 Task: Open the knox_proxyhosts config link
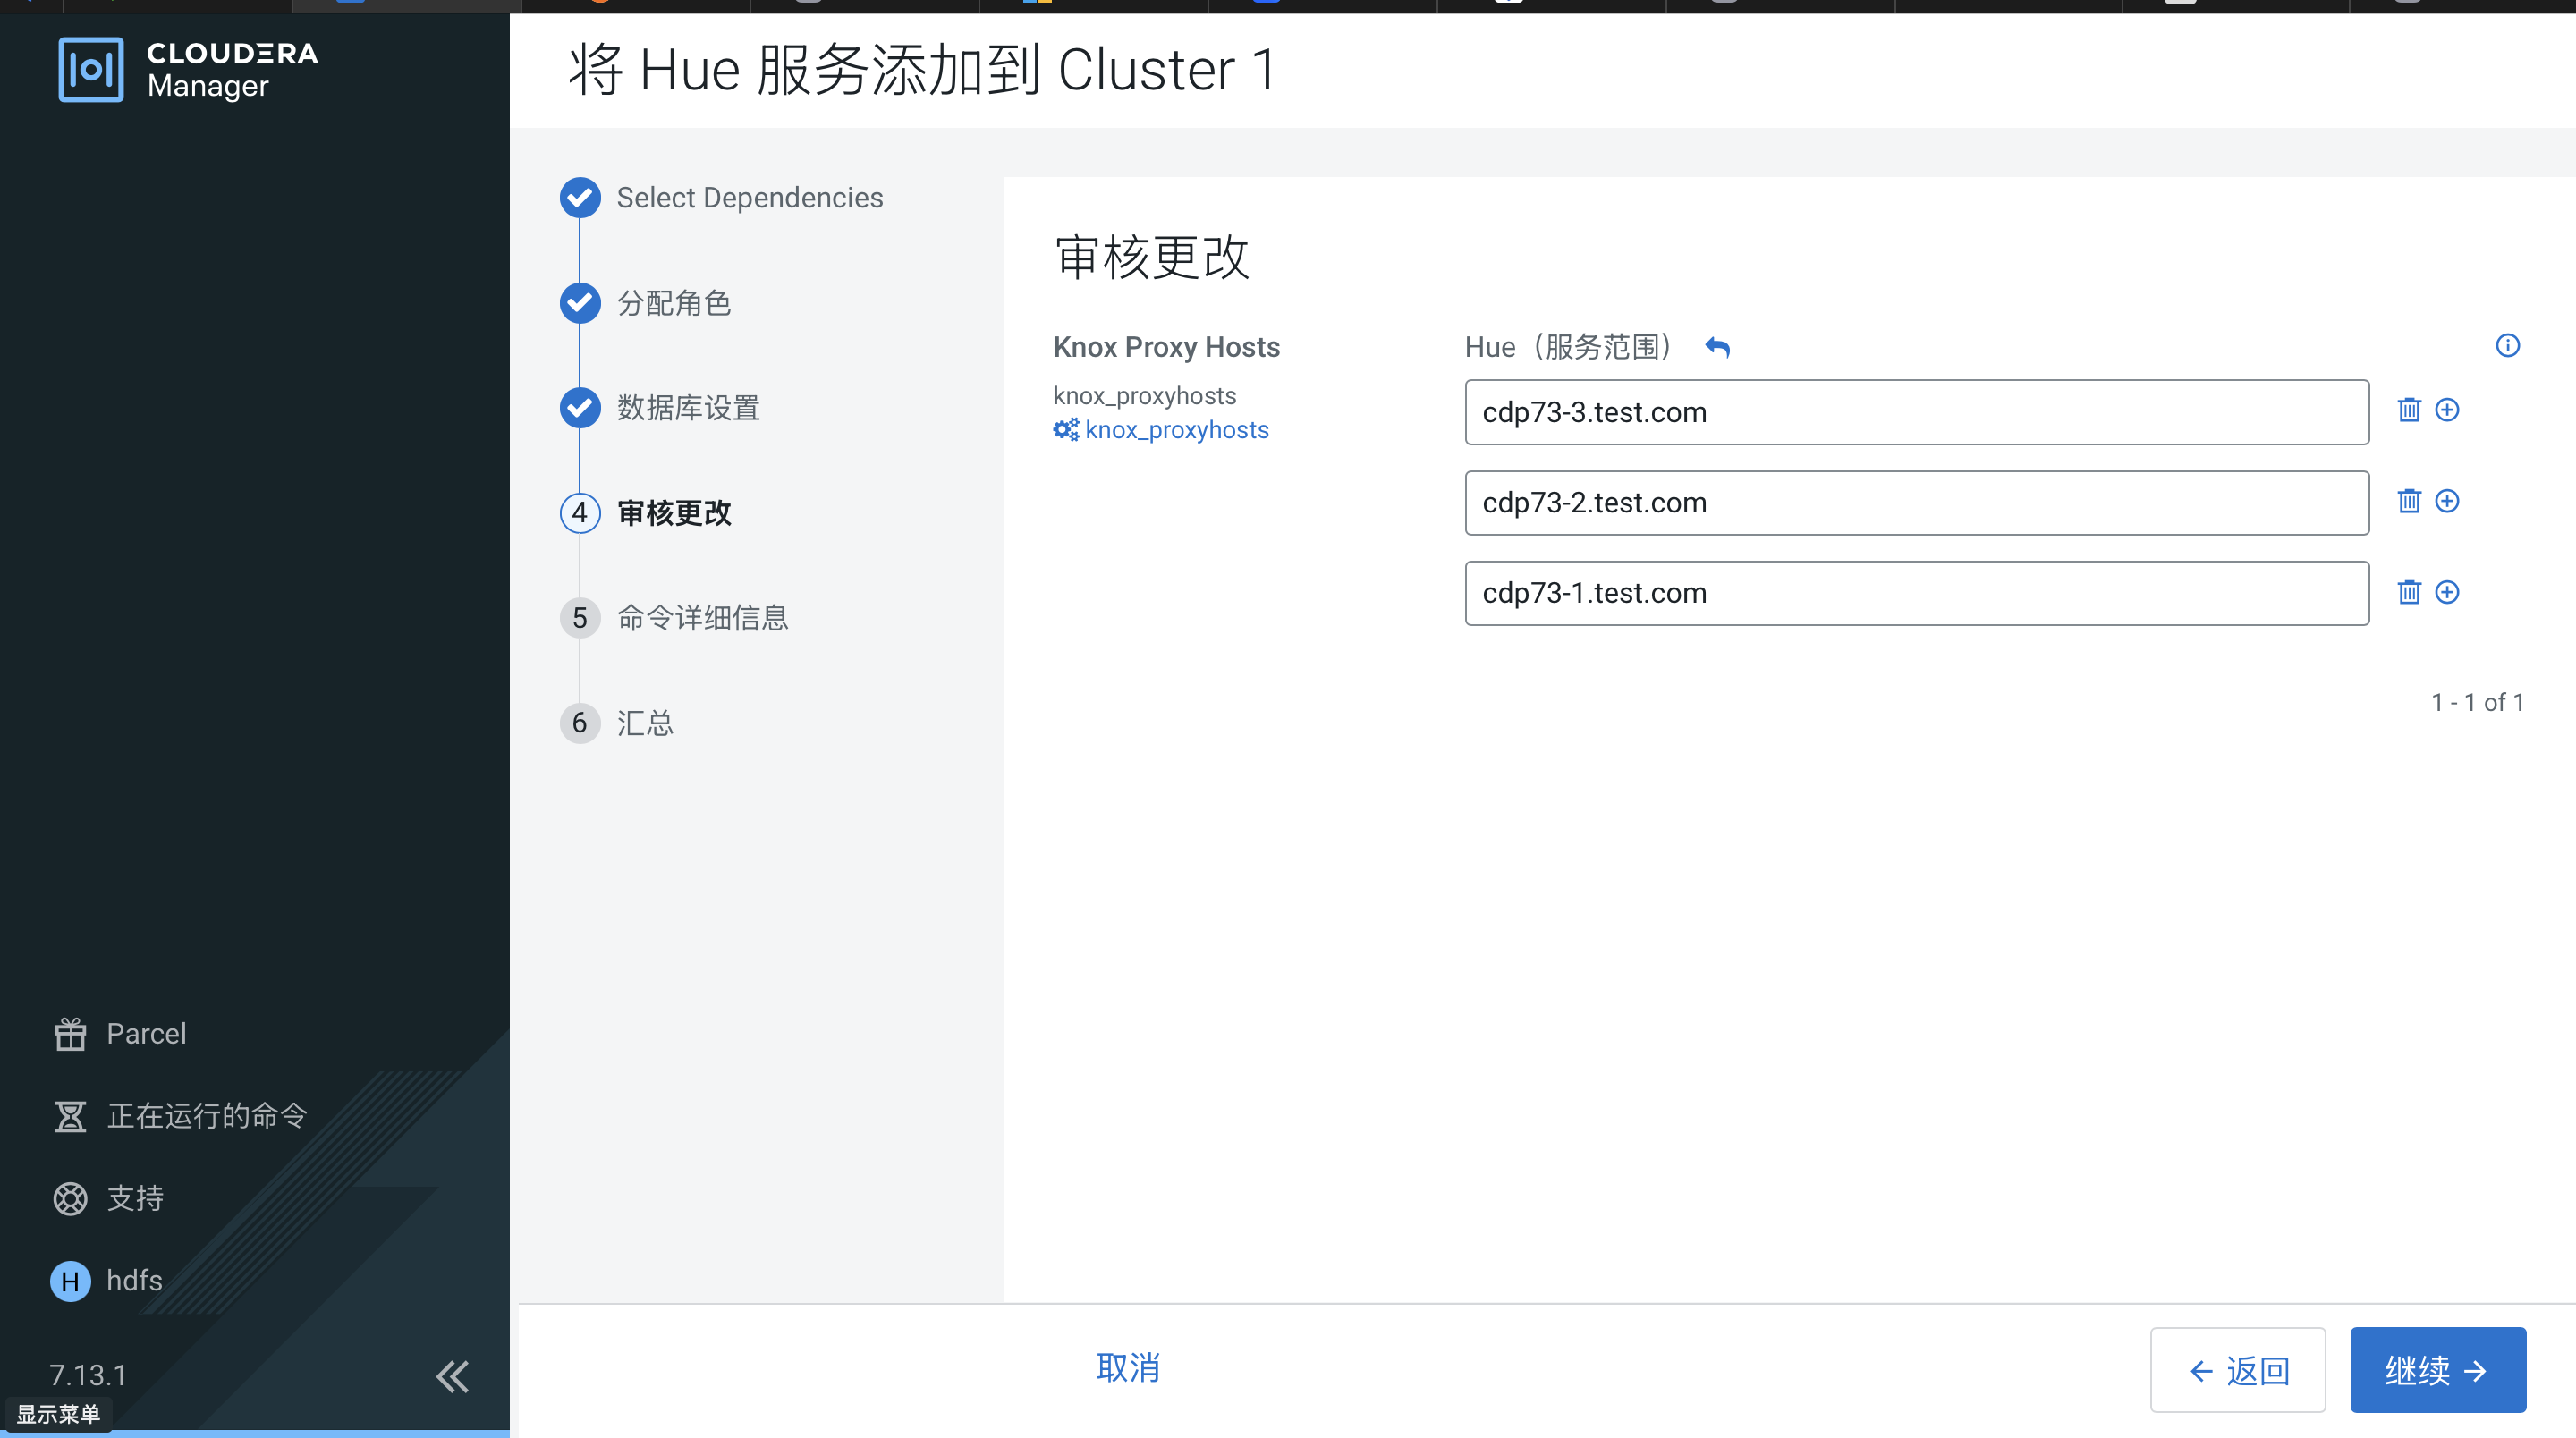(x=1175, y=430)
